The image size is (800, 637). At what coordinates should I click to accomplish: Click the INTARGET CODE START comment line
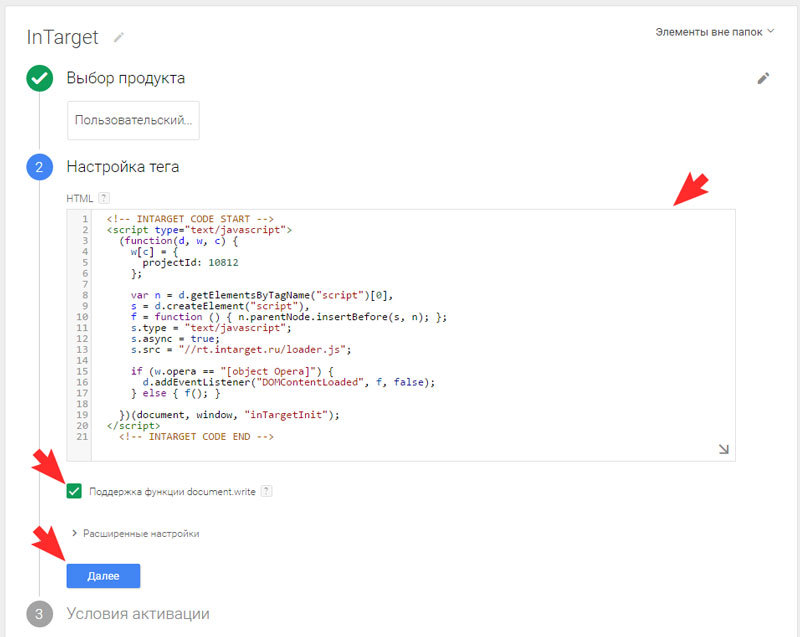point(190,219)
